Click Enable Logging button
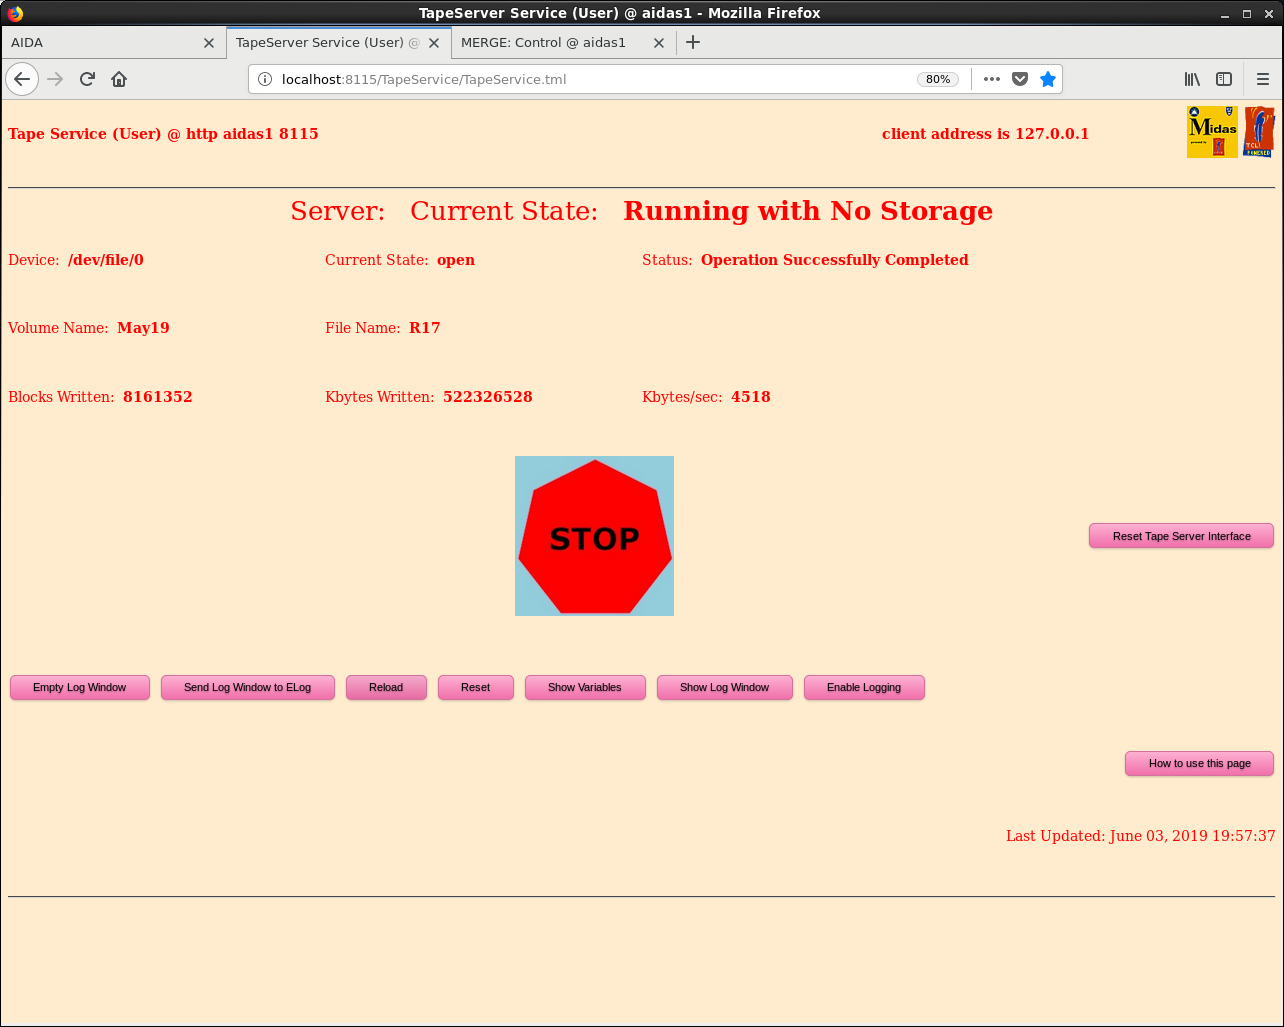This screenshot has width=1284, height=1027. point(864,688)
